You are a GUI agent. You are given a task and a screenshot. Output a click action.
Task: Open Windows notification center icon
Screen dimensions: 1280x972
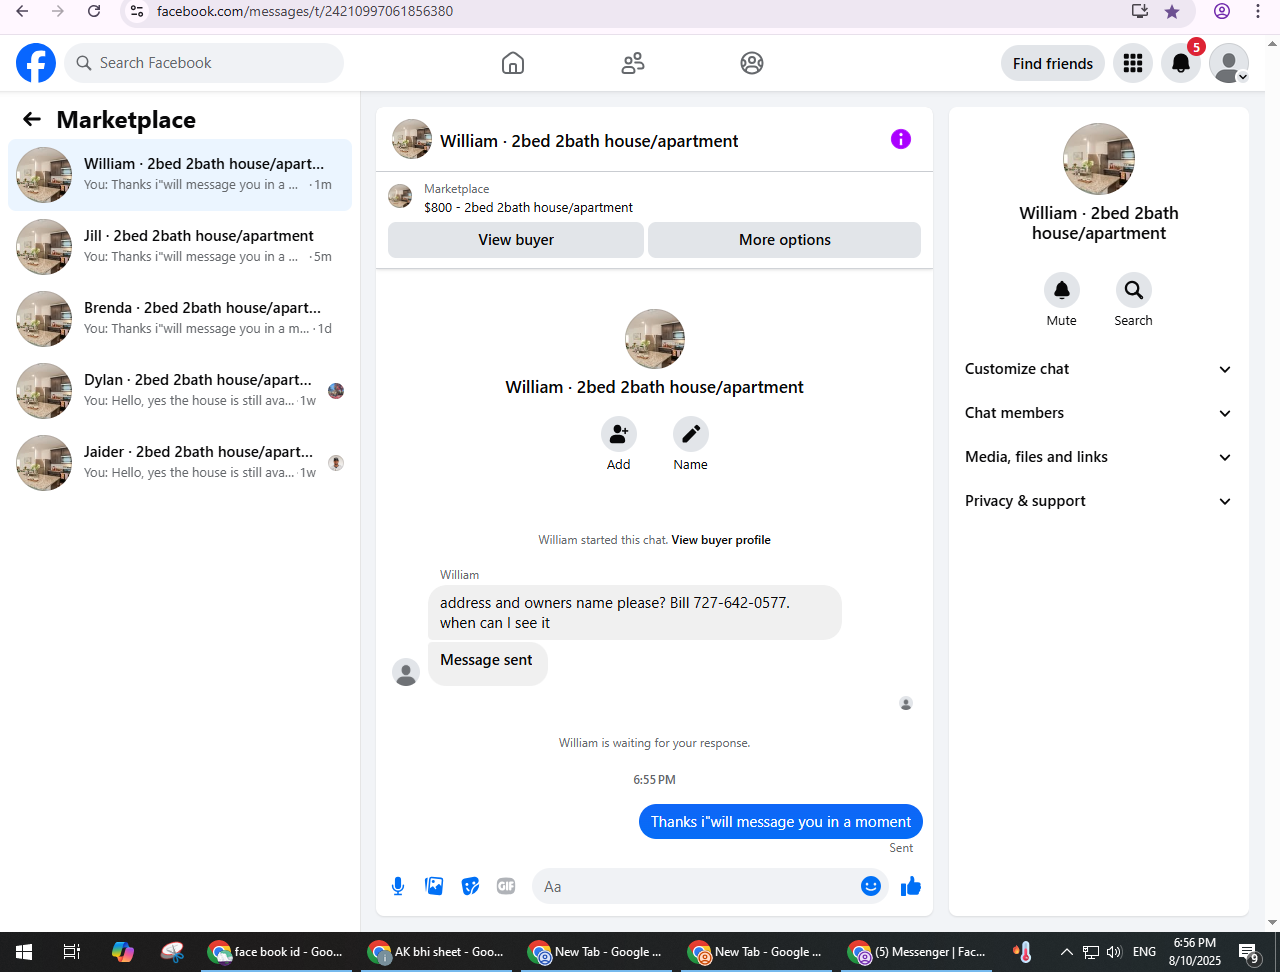click(x=1249, y=952)
